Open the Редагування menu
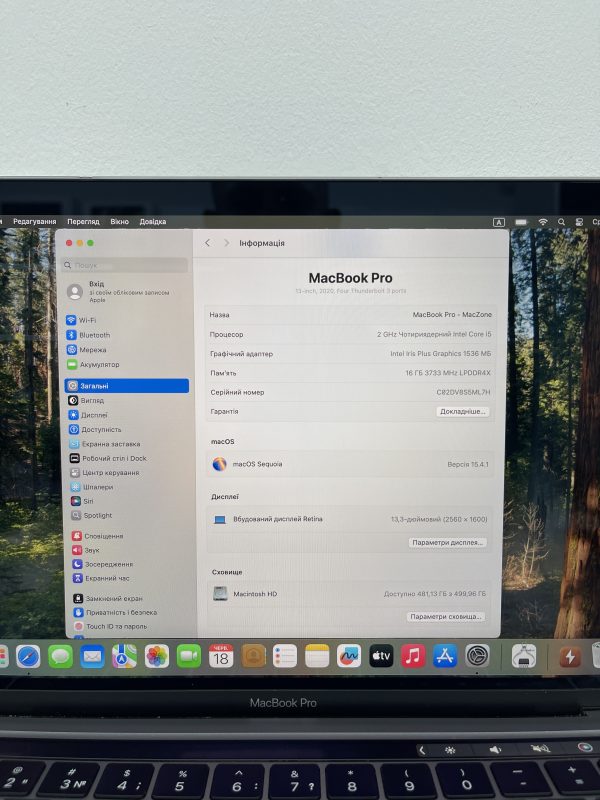This screenshot has height=800, width=600. (x=35, y=221)
